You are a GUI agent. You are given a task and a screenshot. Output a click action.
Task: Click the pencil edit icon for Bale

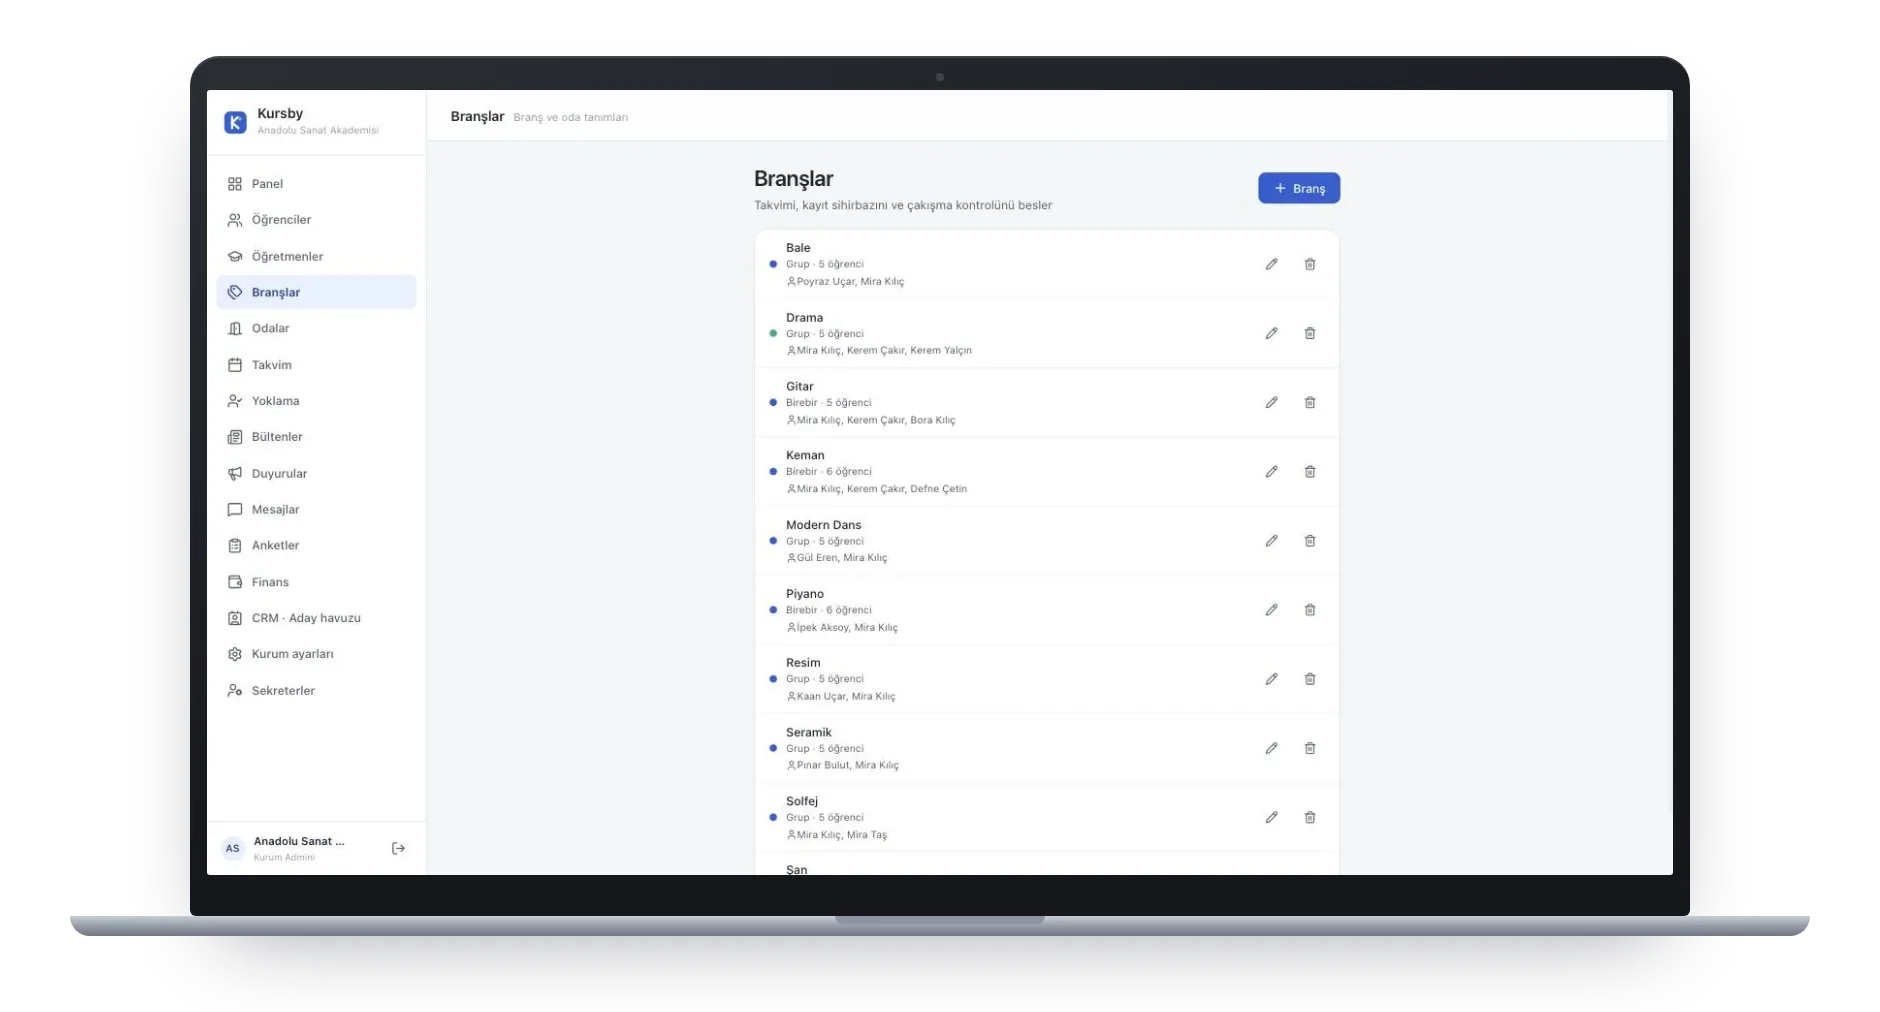tap(1271, 264)
